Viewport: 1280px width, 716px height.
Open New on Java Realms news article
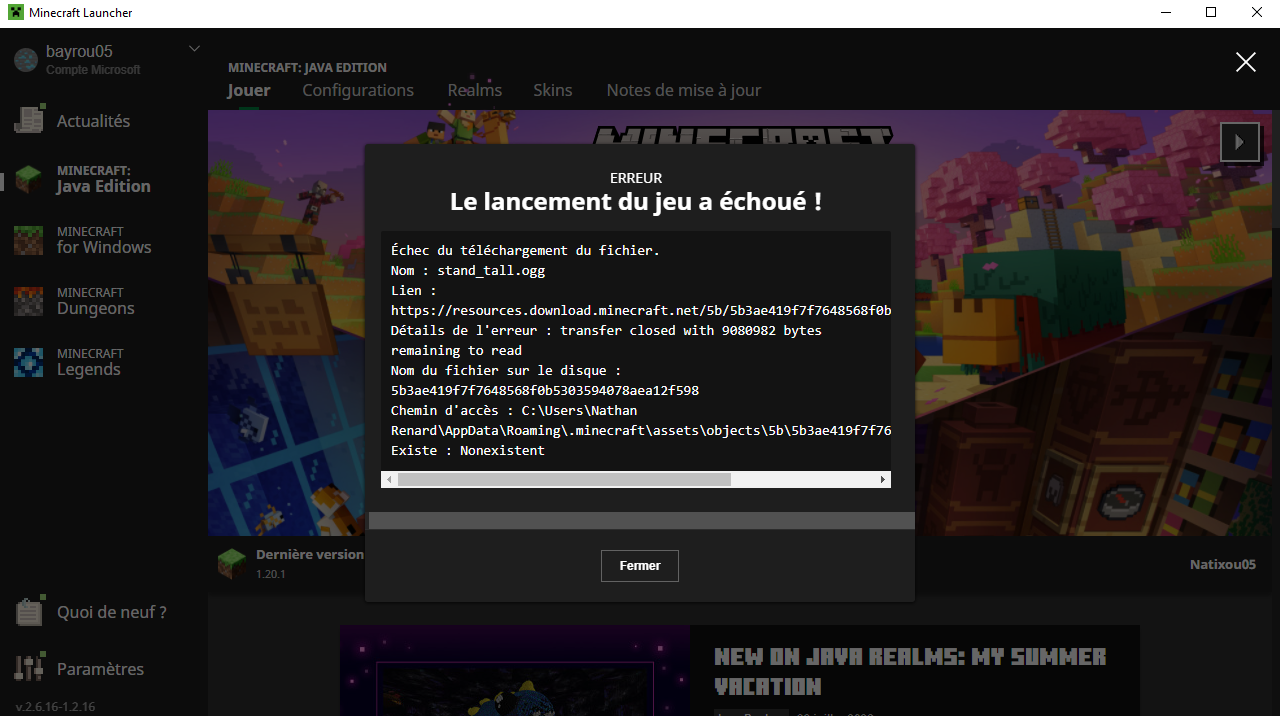click(x=910, y=671)
